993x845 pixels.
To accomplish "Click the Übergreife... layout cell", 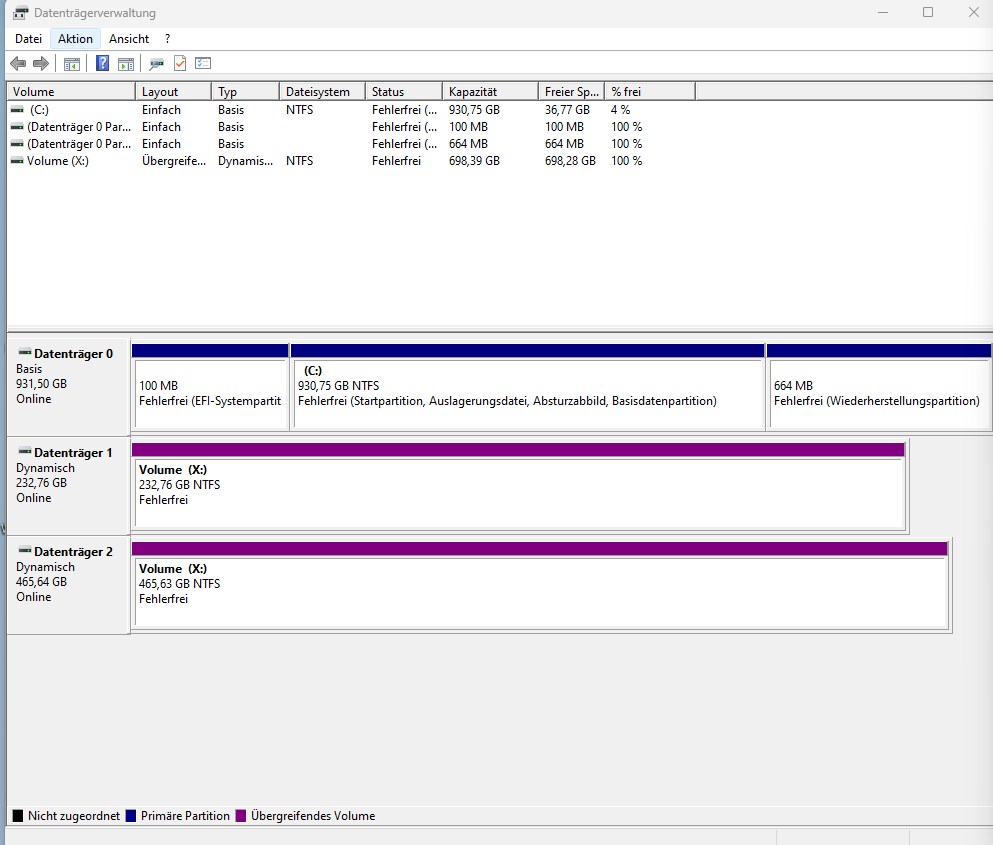I will pyautogui.click(x=174, y=161).
